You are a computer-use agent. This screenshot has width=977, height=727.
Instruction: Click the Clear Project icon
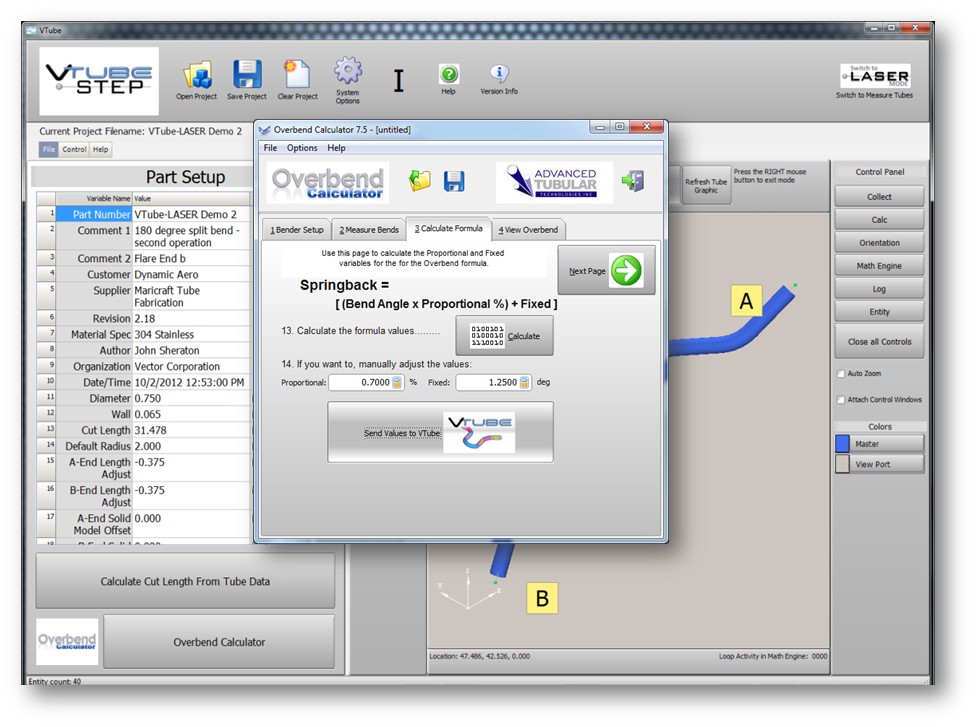[297, 76]
